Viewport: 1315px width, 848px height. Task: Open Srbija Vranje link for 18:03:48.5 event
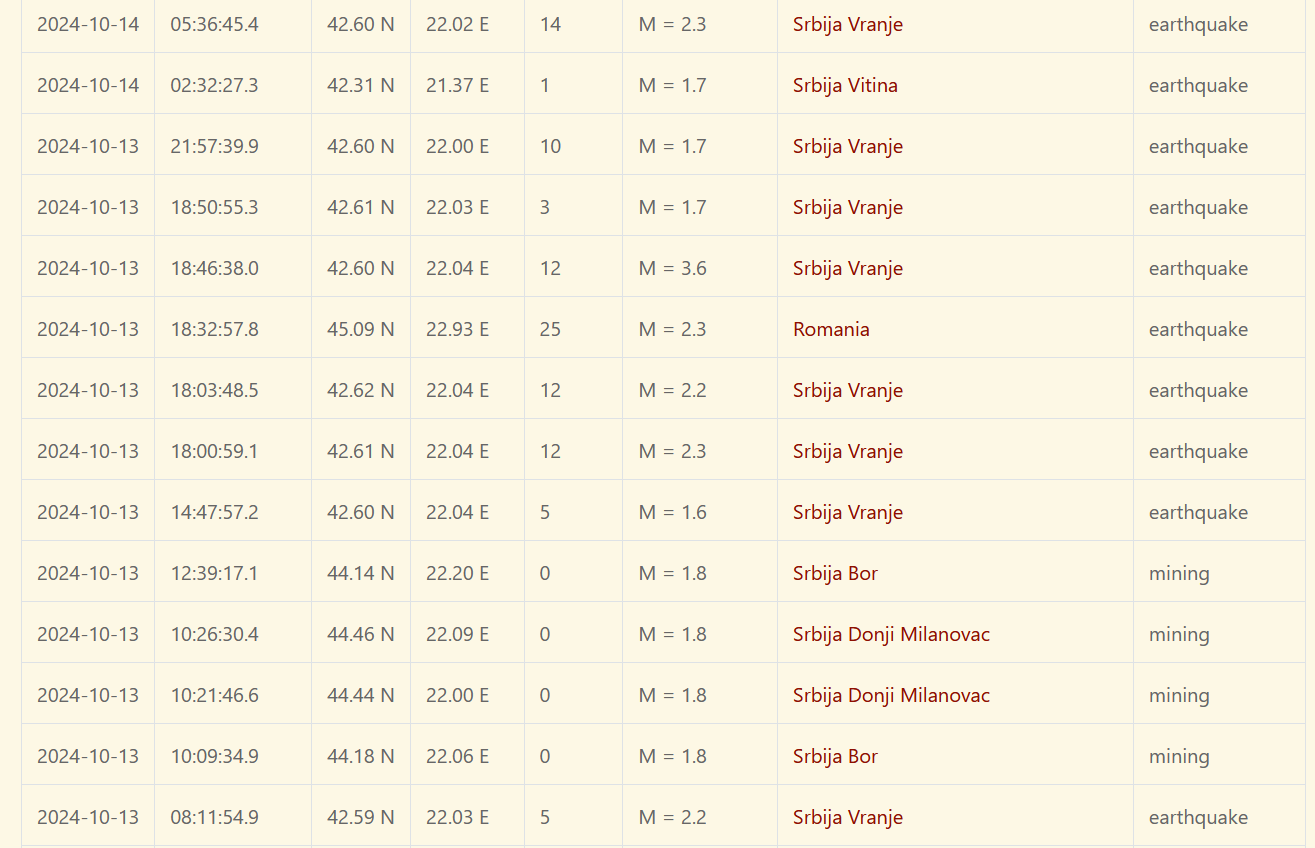(x=847, y=390)
